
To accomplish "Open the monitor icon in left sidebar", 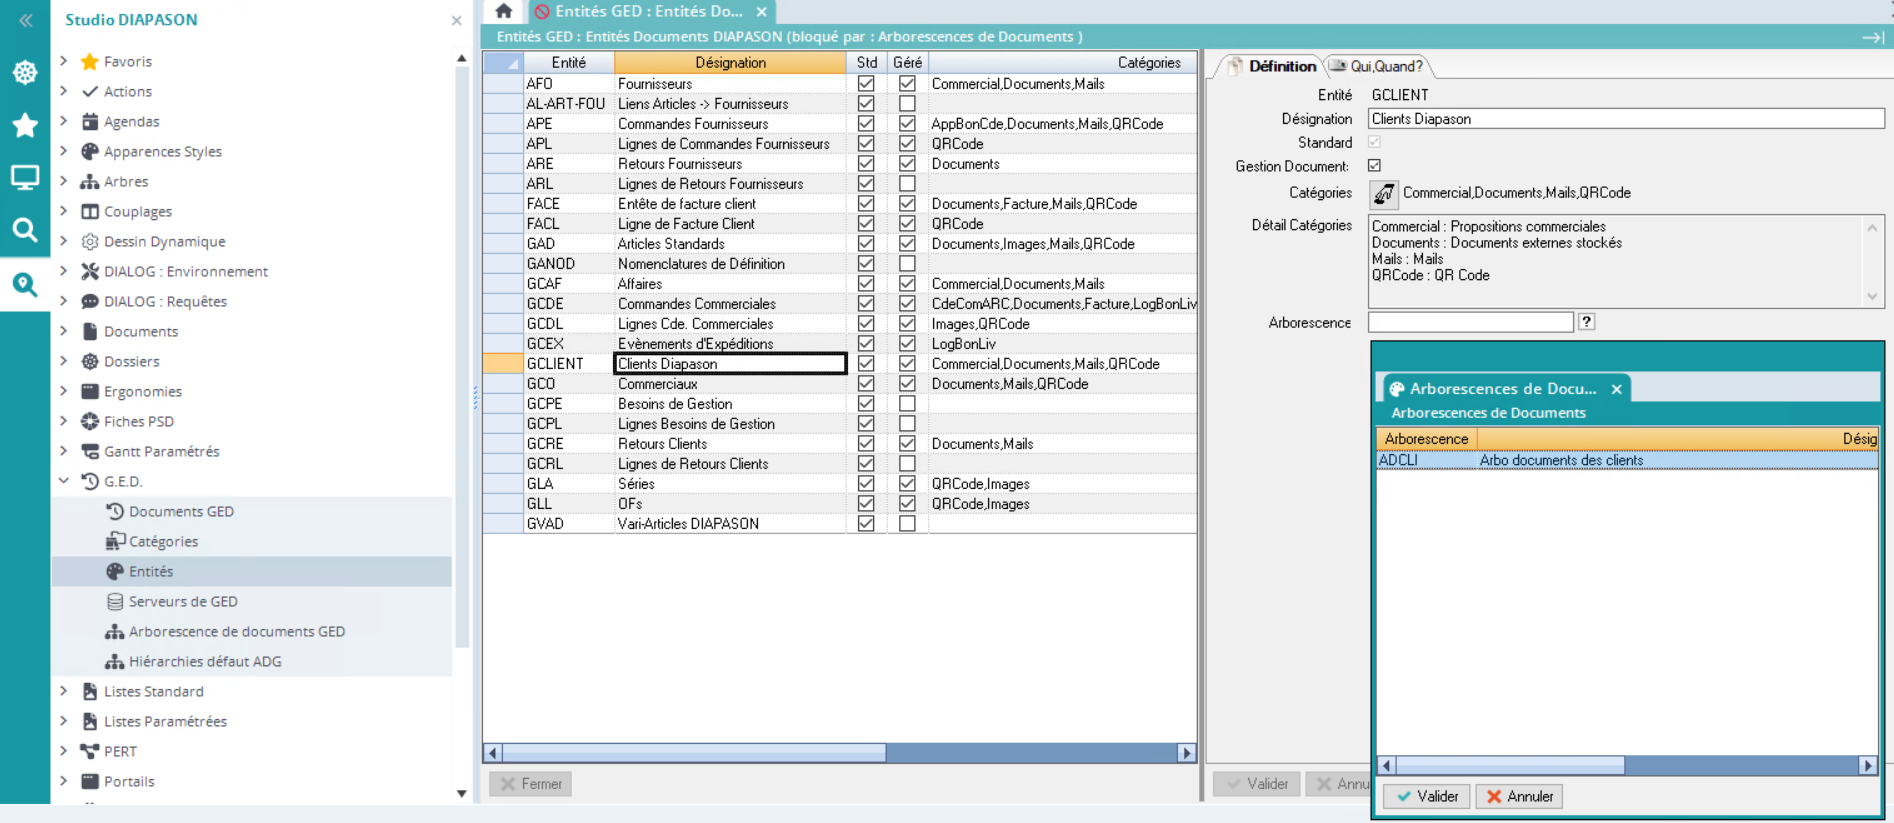I will coord(25,178).
